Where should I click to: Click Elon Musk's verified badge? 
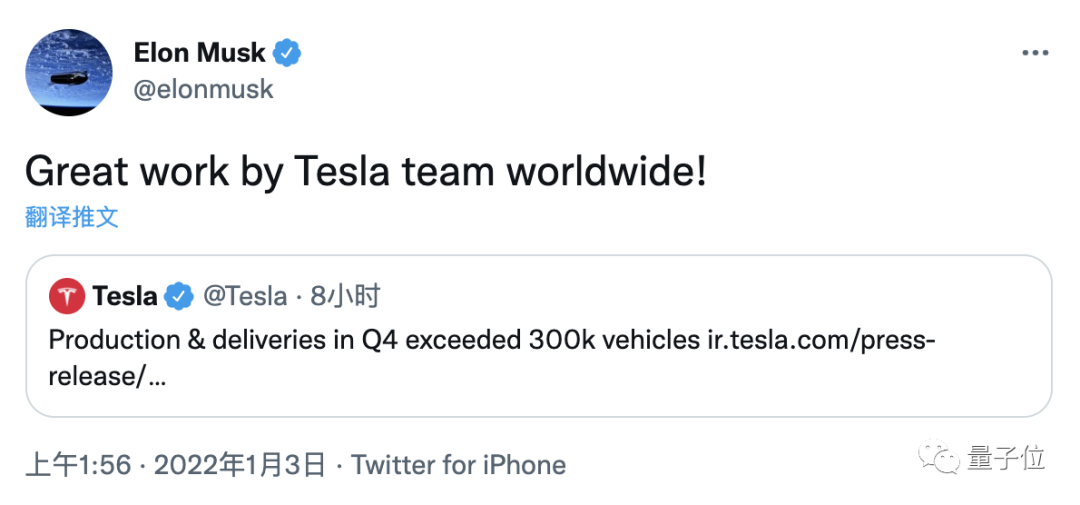pos(289,52)
